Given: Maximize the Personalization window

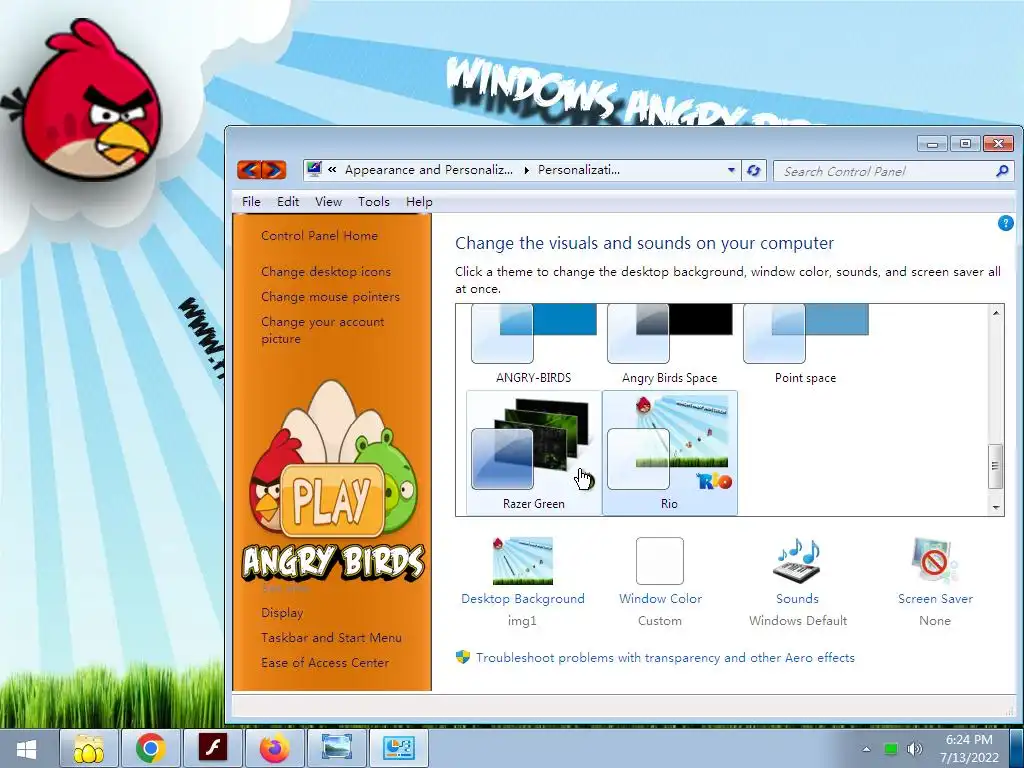Looking at the screenshot, I should click(x=965, y=143).
